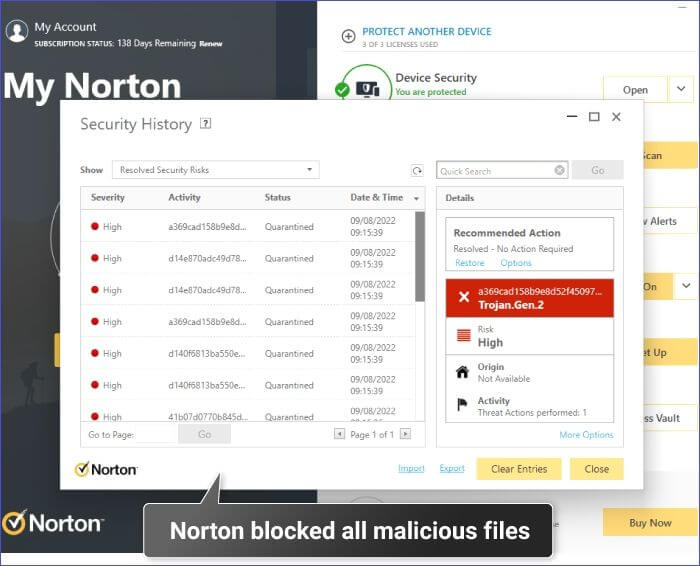Click Buy Now in My Norton window

pyautogui.click(x=650, y=522)
